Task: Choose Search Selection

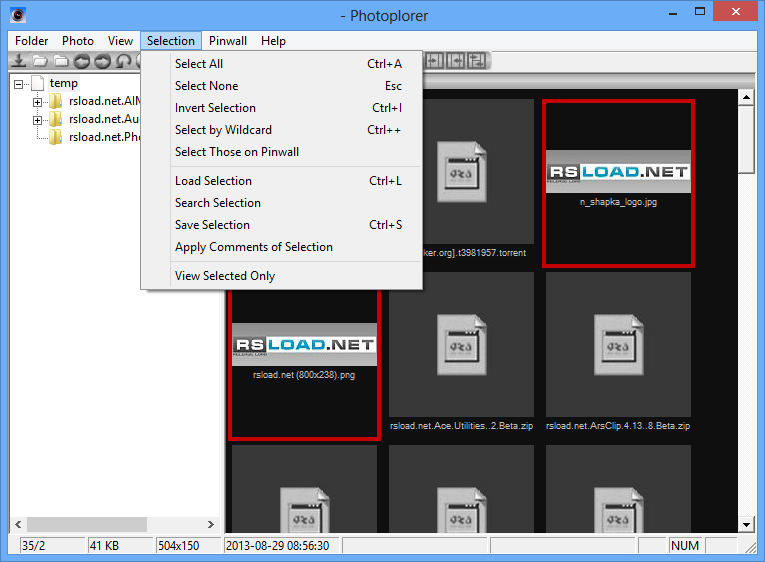Action: (282, 203)
